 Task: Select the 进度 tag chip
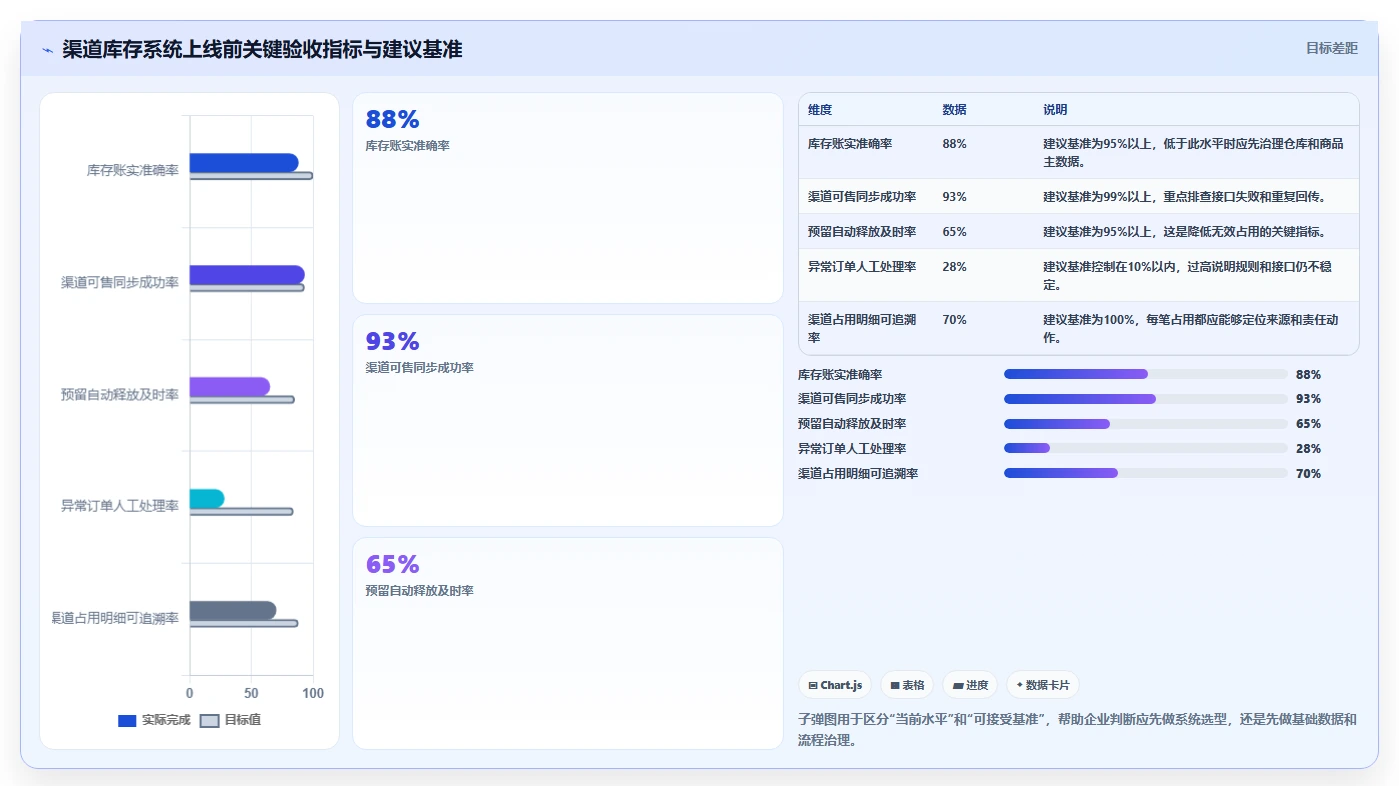pos(971,685)
